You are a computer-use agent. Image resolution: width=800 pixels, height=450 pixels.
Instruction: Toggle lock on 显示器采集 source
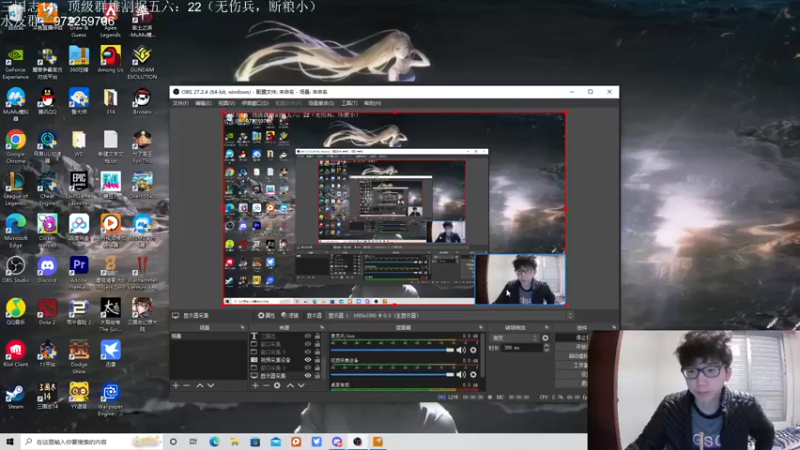click(317, 376)
